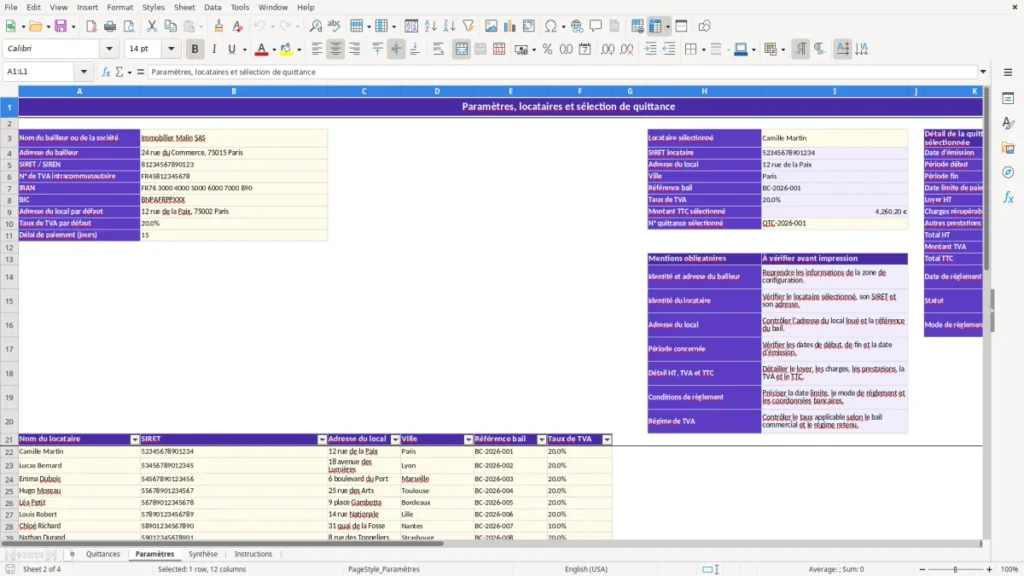Click the Export as PDF icon

point(91,26)
